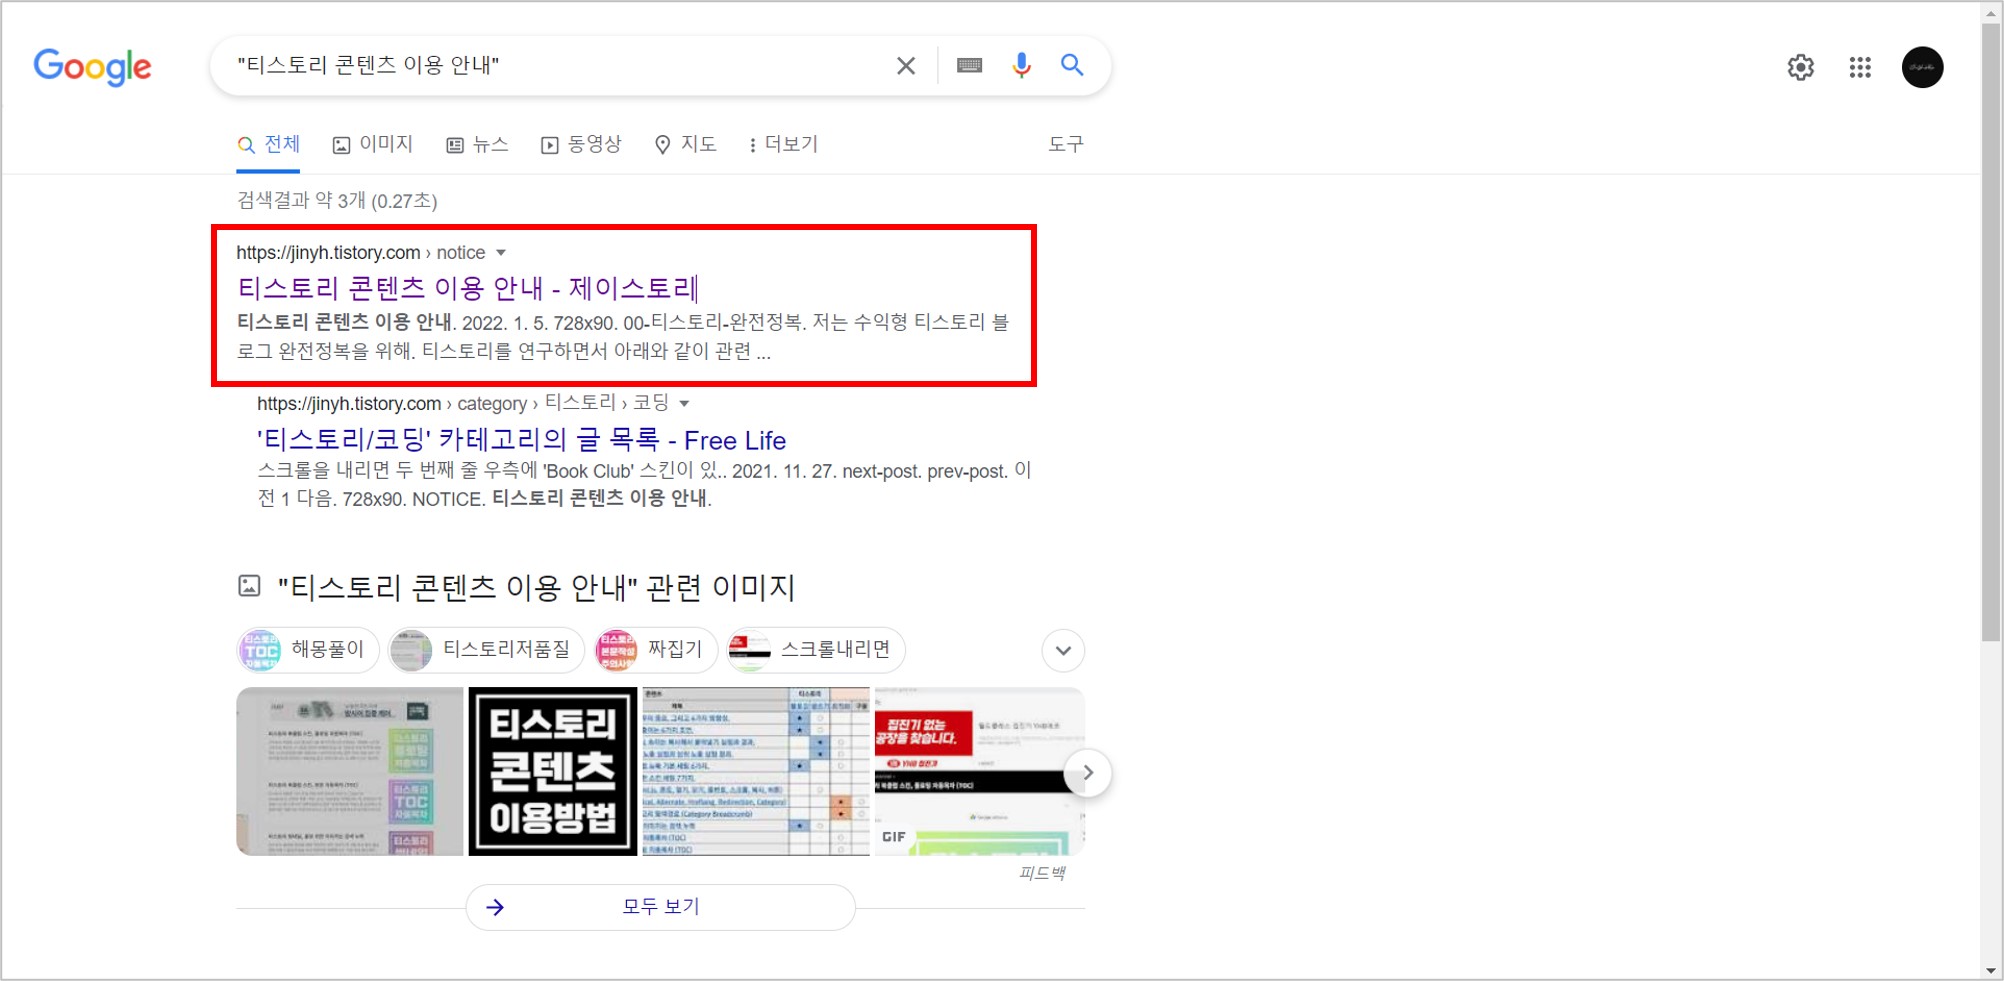
Task: Switch to 이미지 tab
Action: tap(372, 145)
